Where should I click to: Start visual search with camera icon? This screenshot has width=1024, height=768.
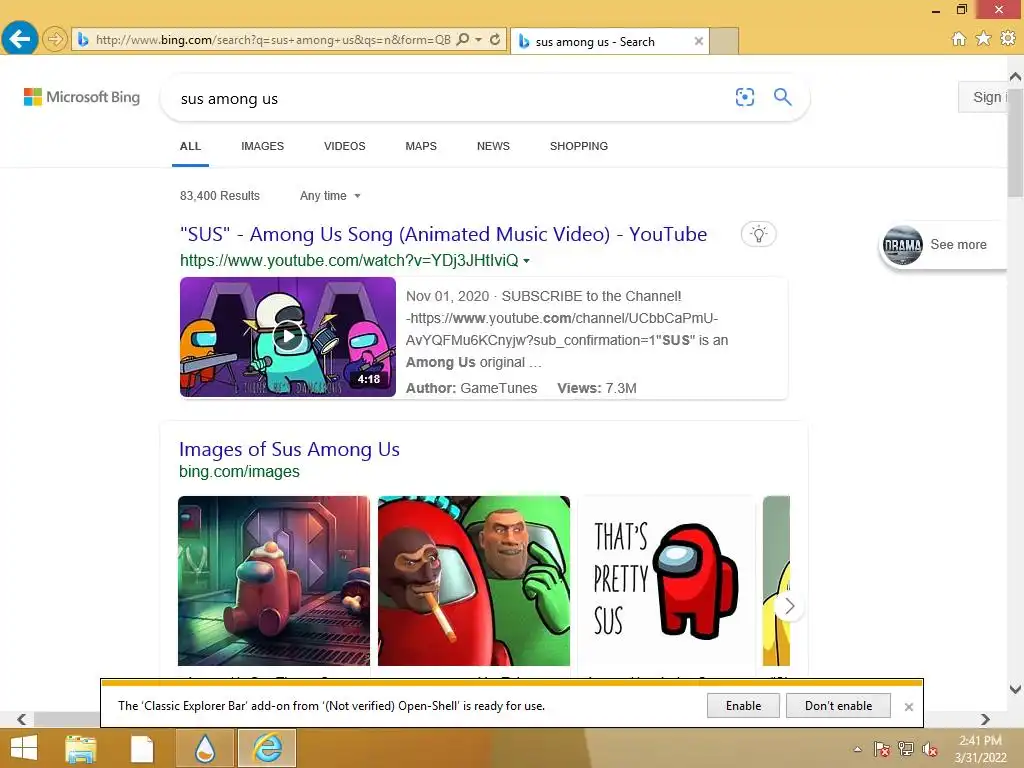pyautogui.click(x=744, y=97)
